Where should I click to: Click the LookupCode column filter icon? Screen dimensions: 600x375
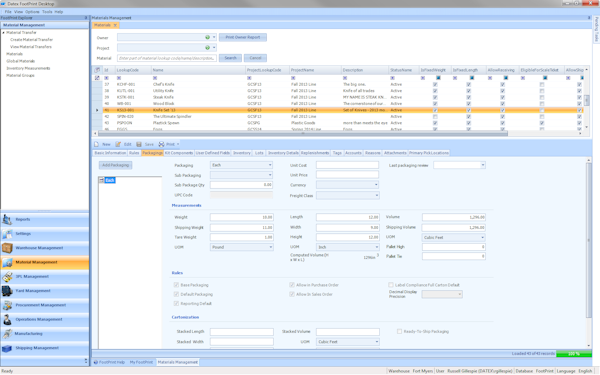point(119,78)
